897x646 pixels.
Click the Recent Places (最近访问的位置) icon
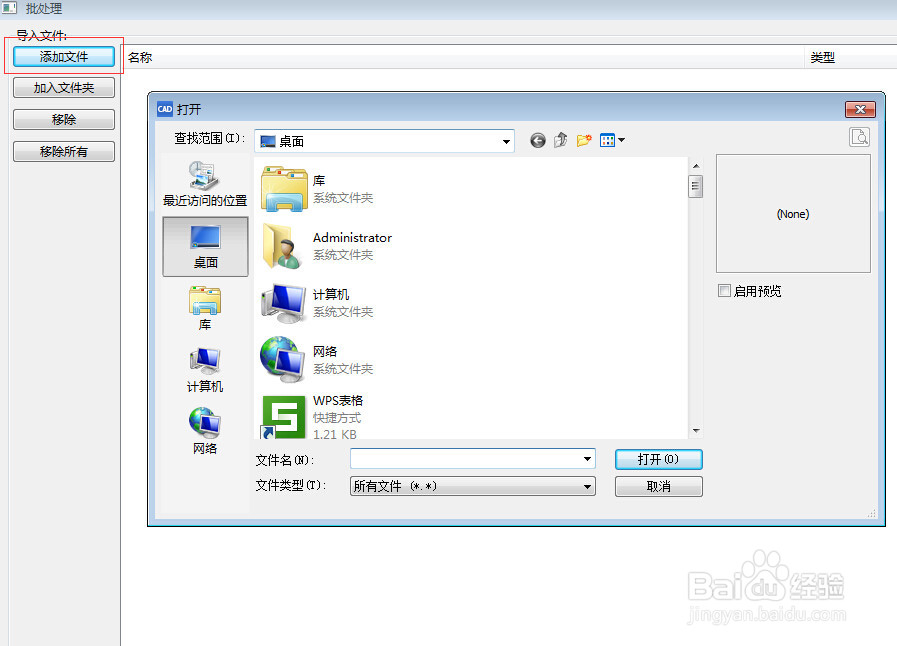click(204, 183)
